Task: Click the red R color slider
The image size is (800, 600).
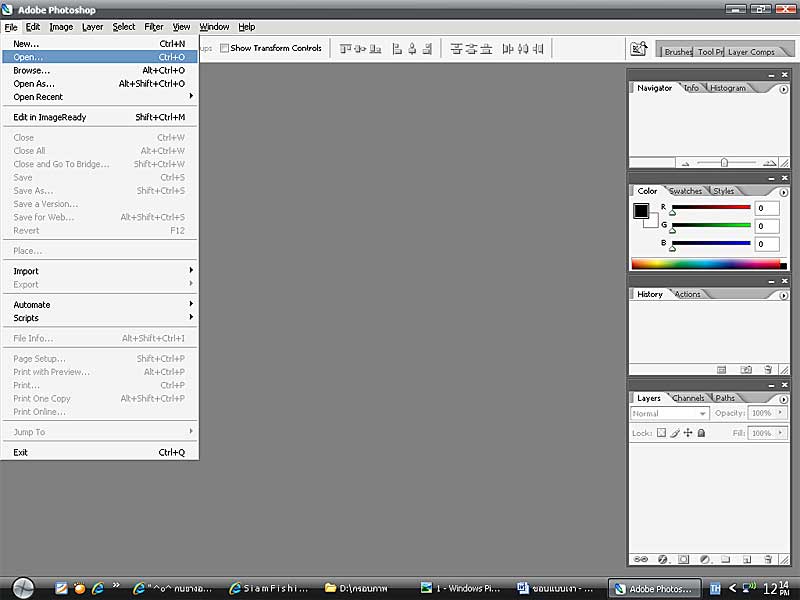Action: click(x=711, y=208)
